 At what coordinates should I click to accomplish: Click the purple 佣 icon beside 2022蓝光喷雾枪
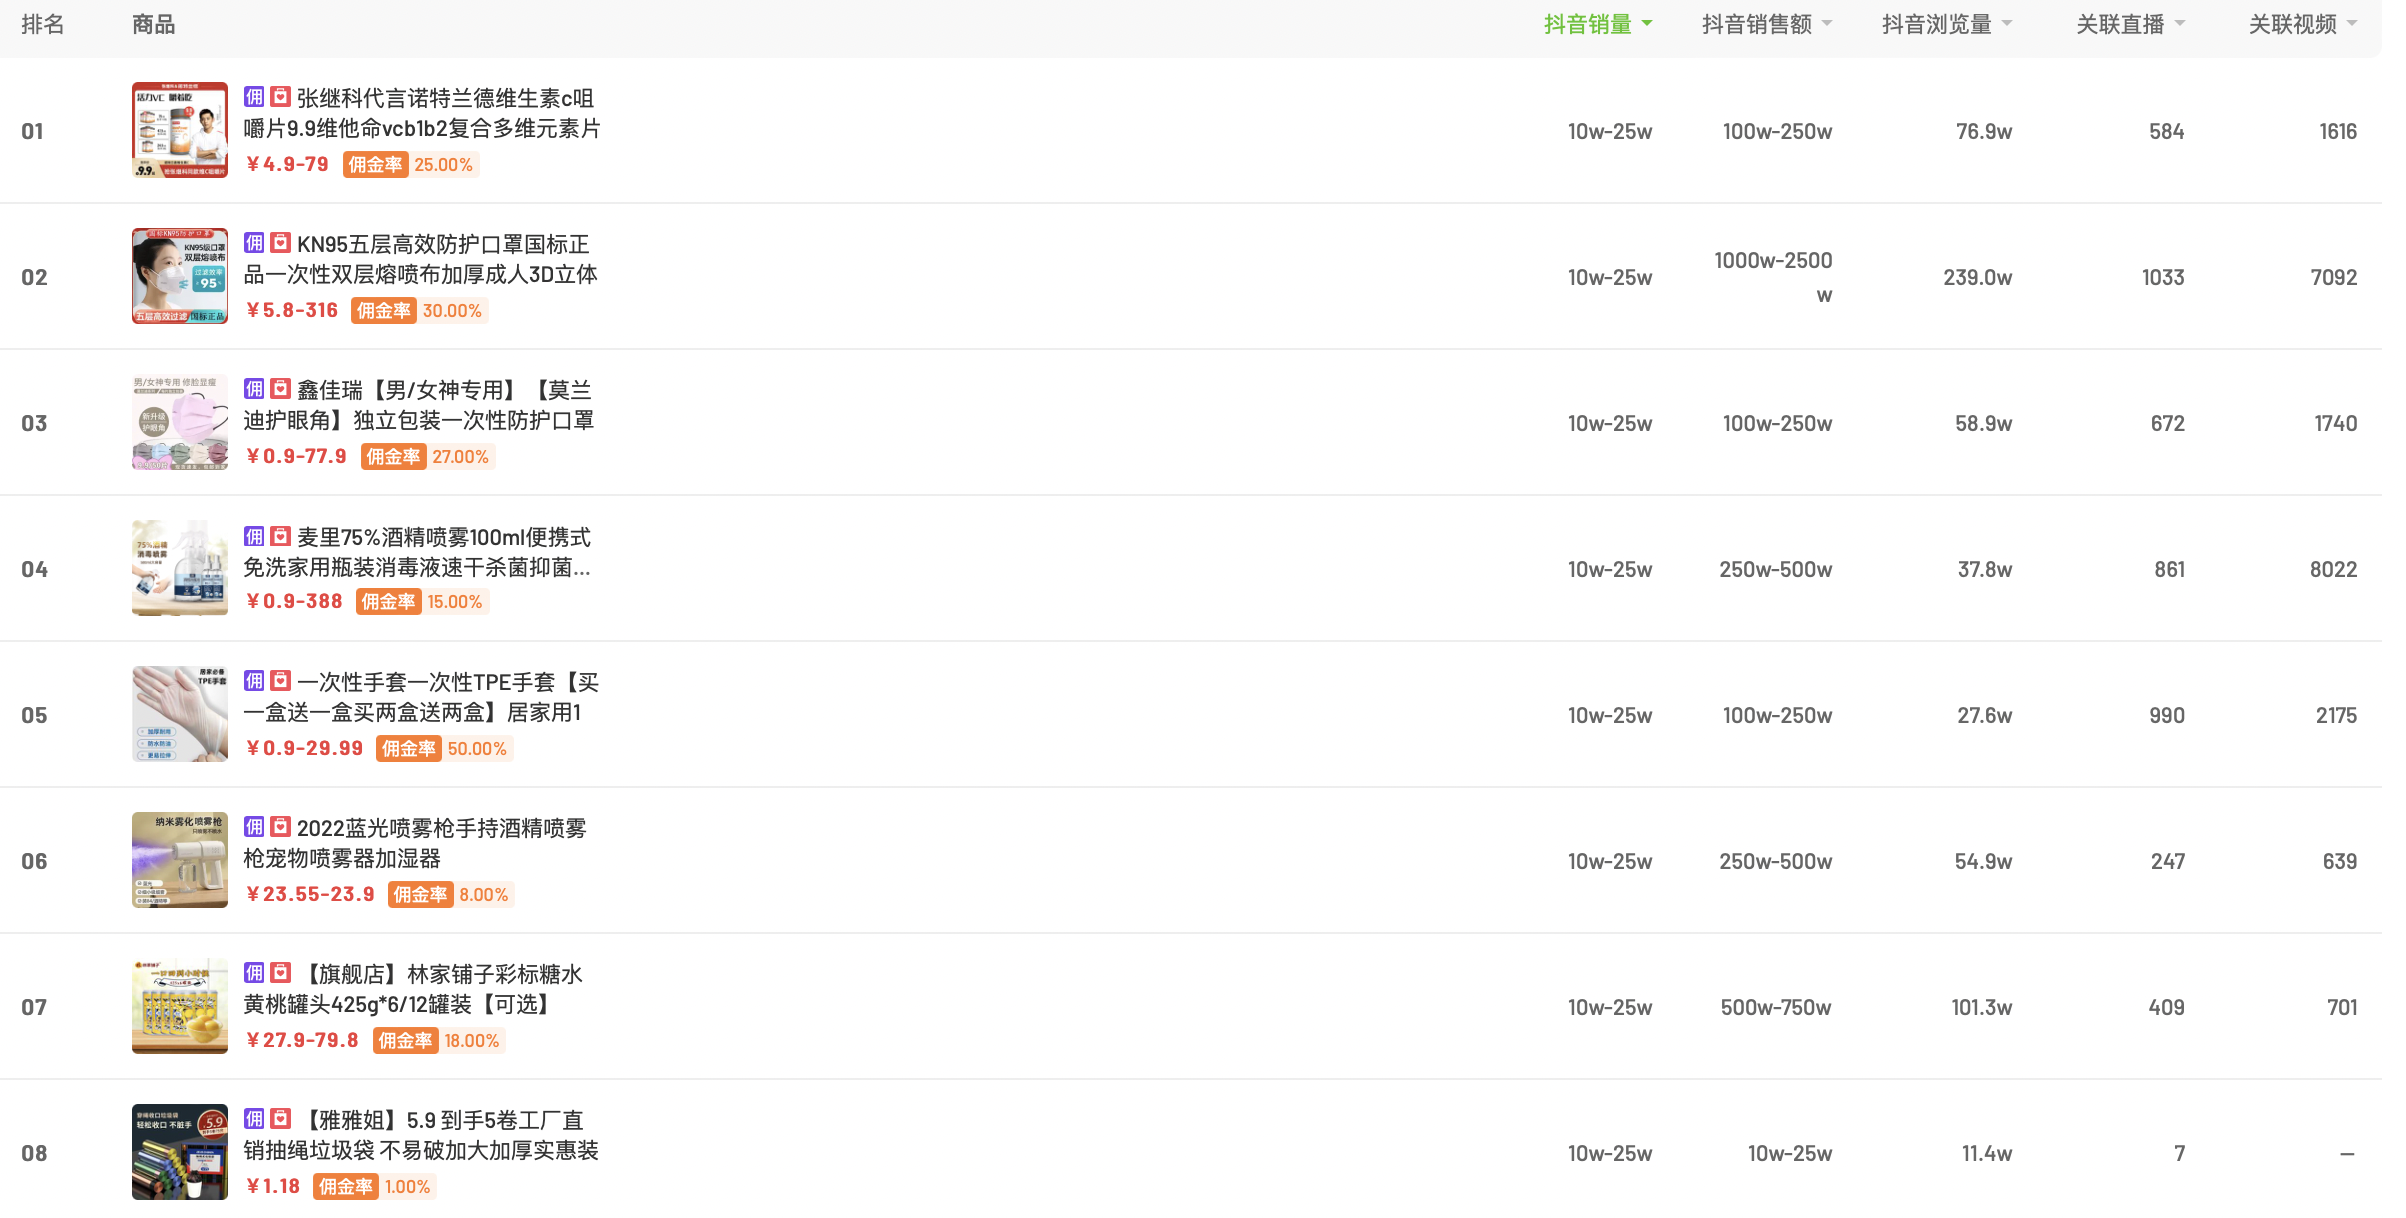(254, 827)
